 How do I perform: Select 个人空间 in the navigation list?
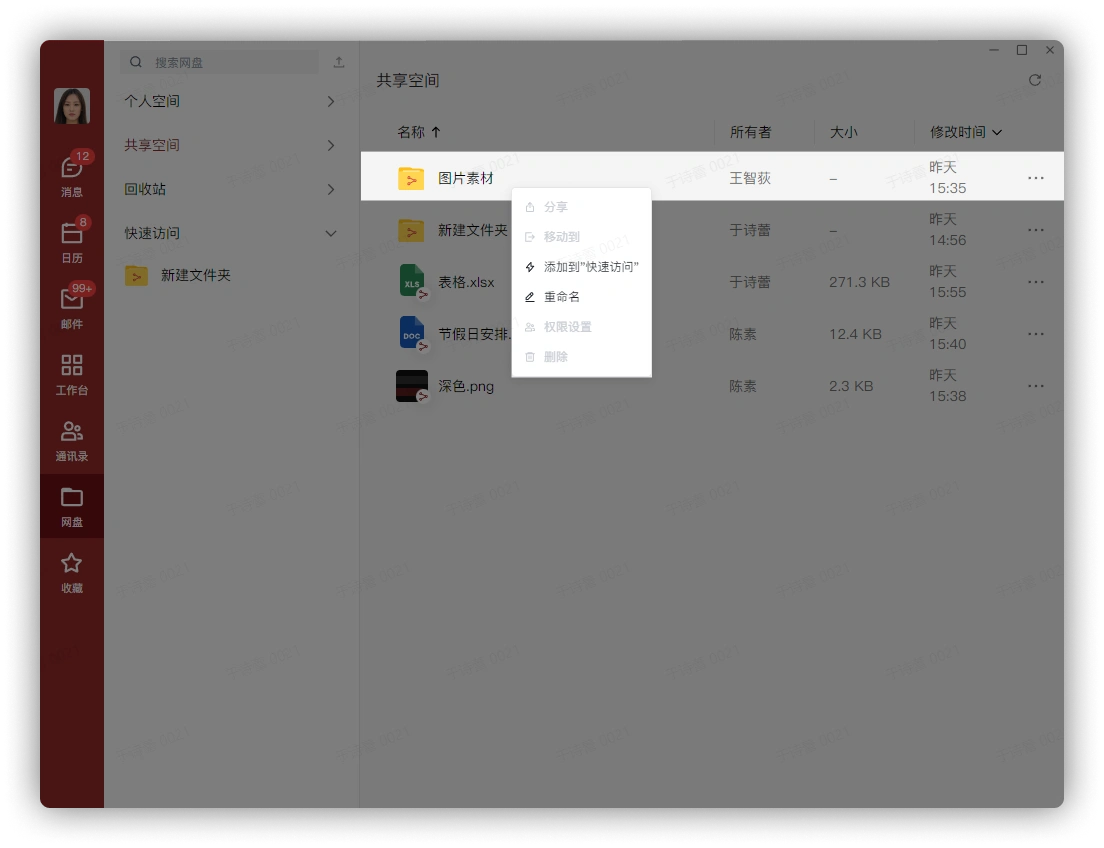(152, 101)
